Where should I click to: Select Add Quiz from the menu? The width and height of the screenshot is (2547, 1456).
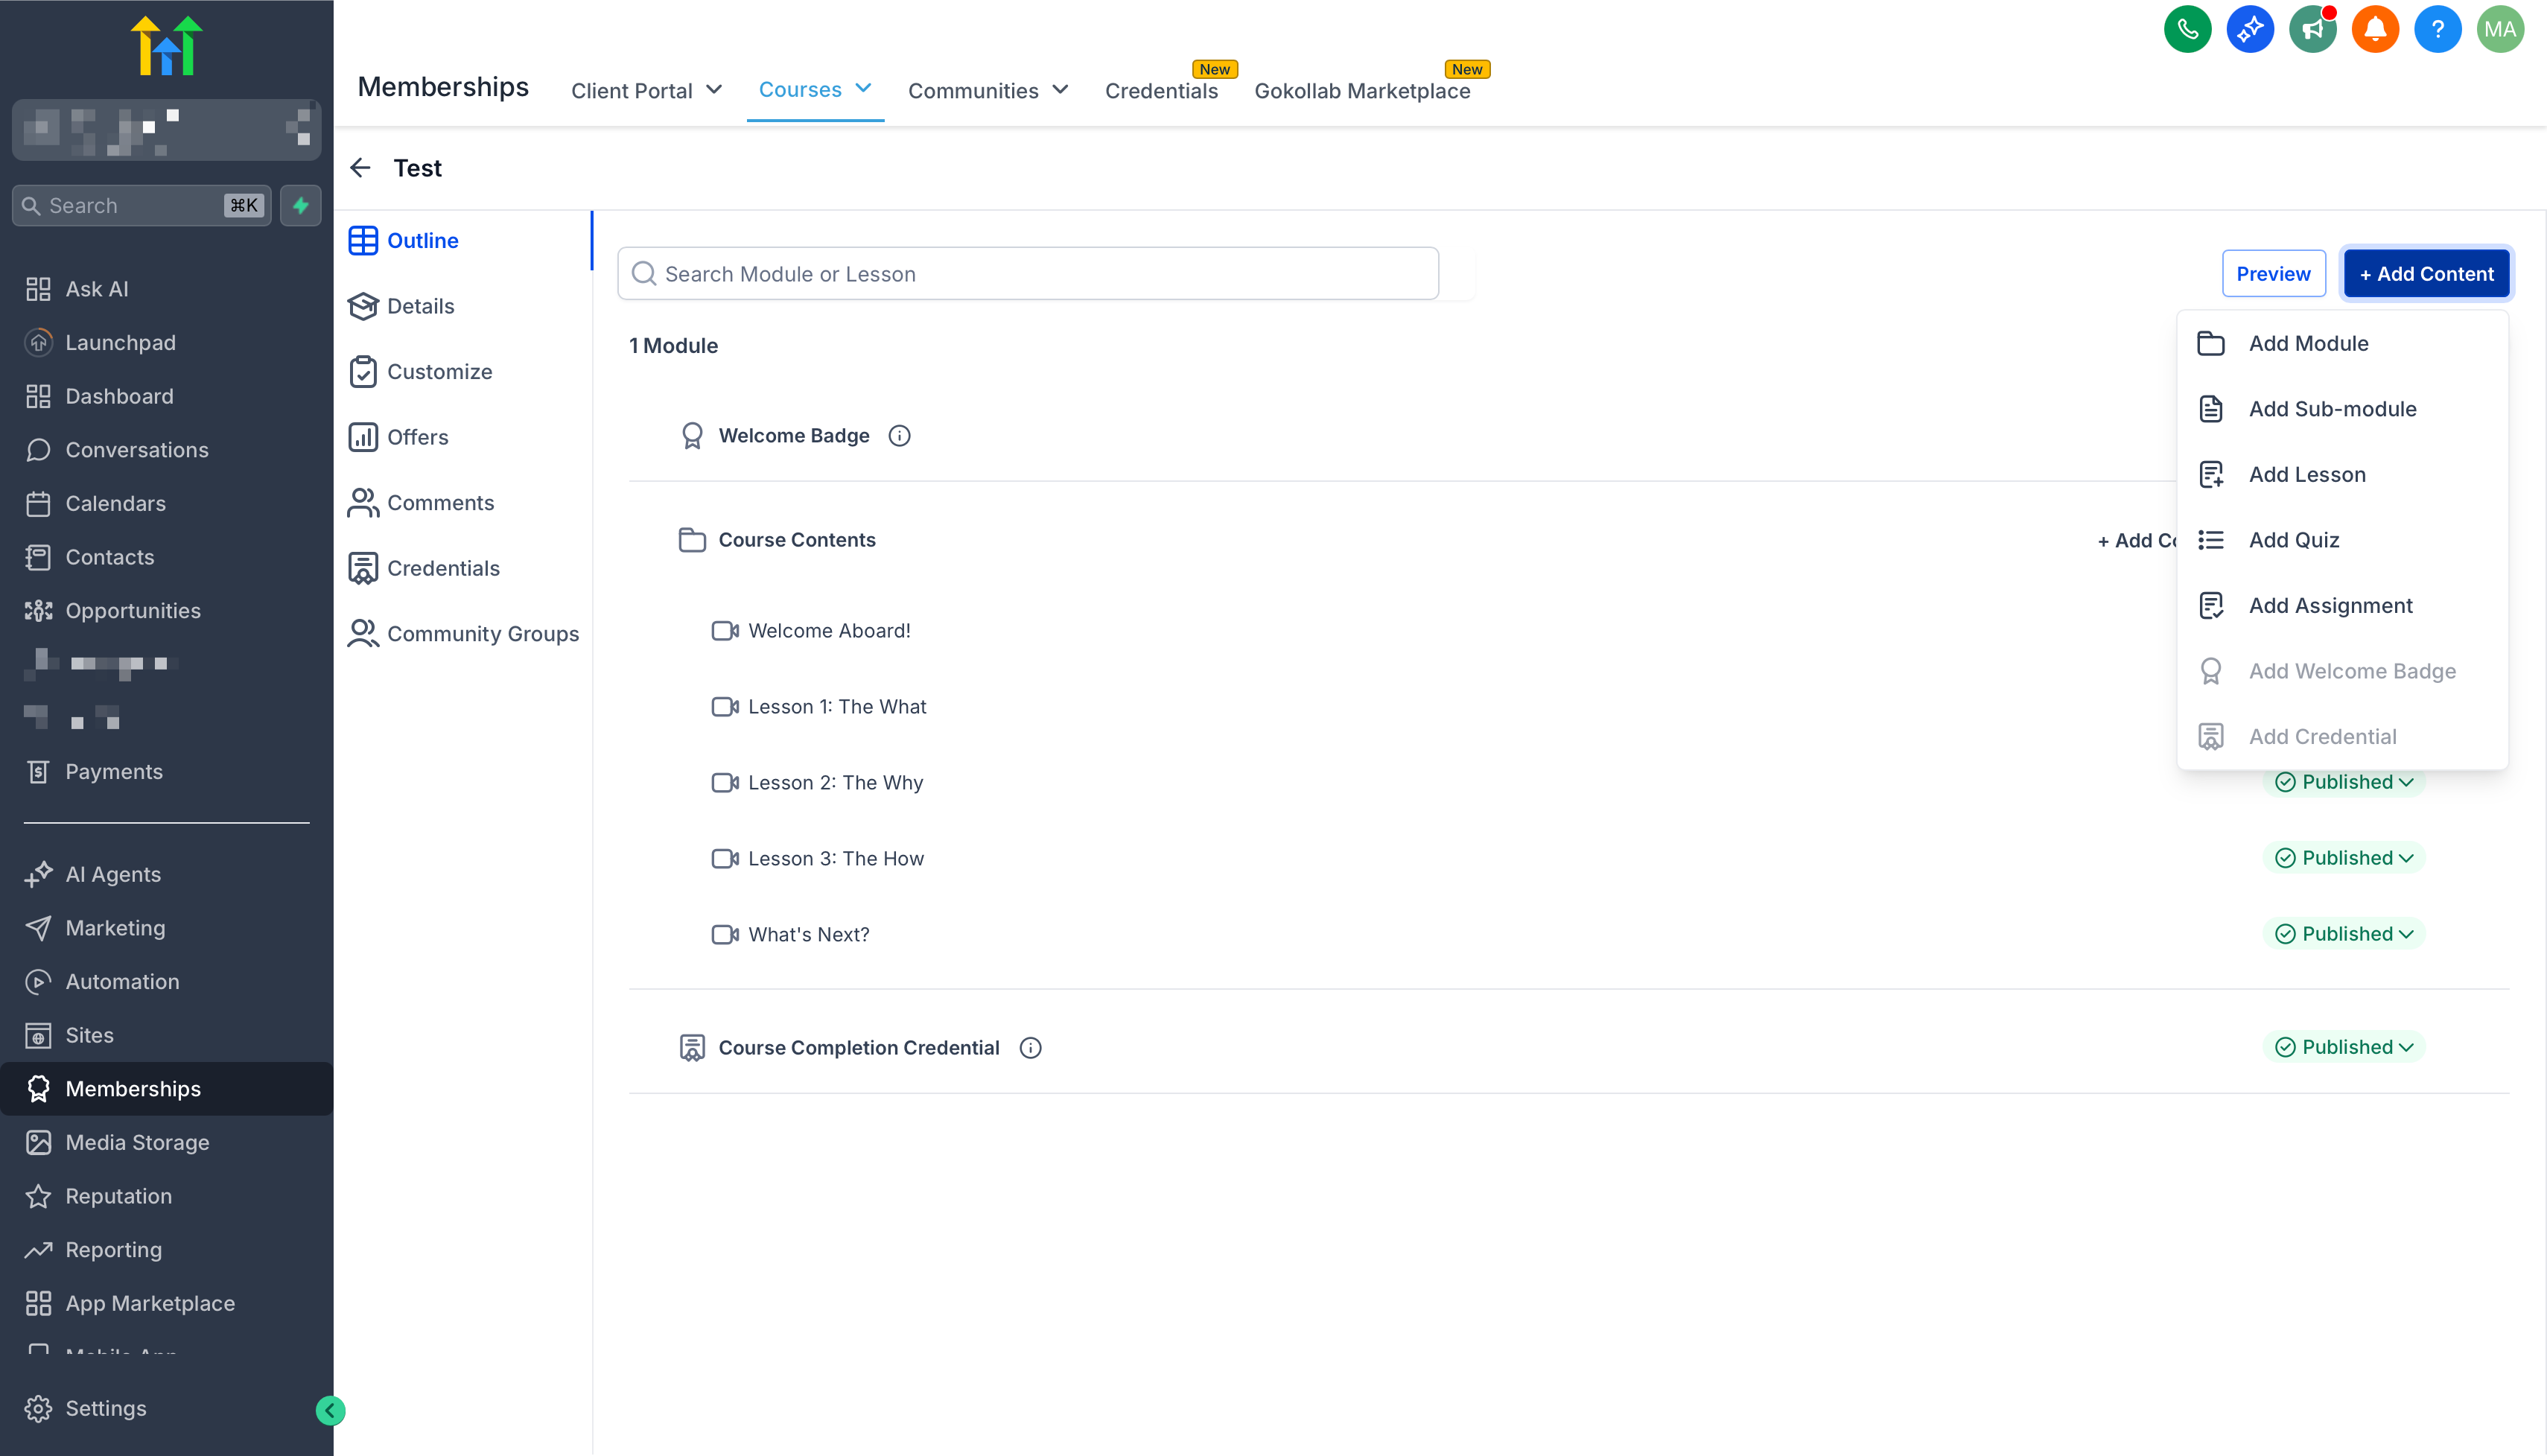(x=2294, y=540)
